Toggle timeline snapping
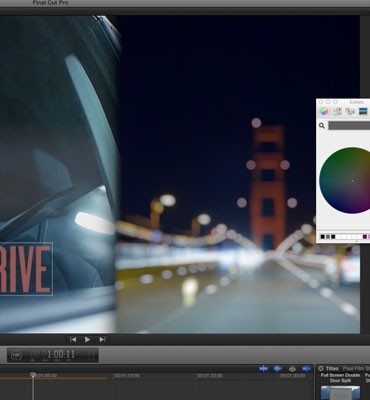The width and height of the screenshot is (370, 400). [x=306, y=369]
